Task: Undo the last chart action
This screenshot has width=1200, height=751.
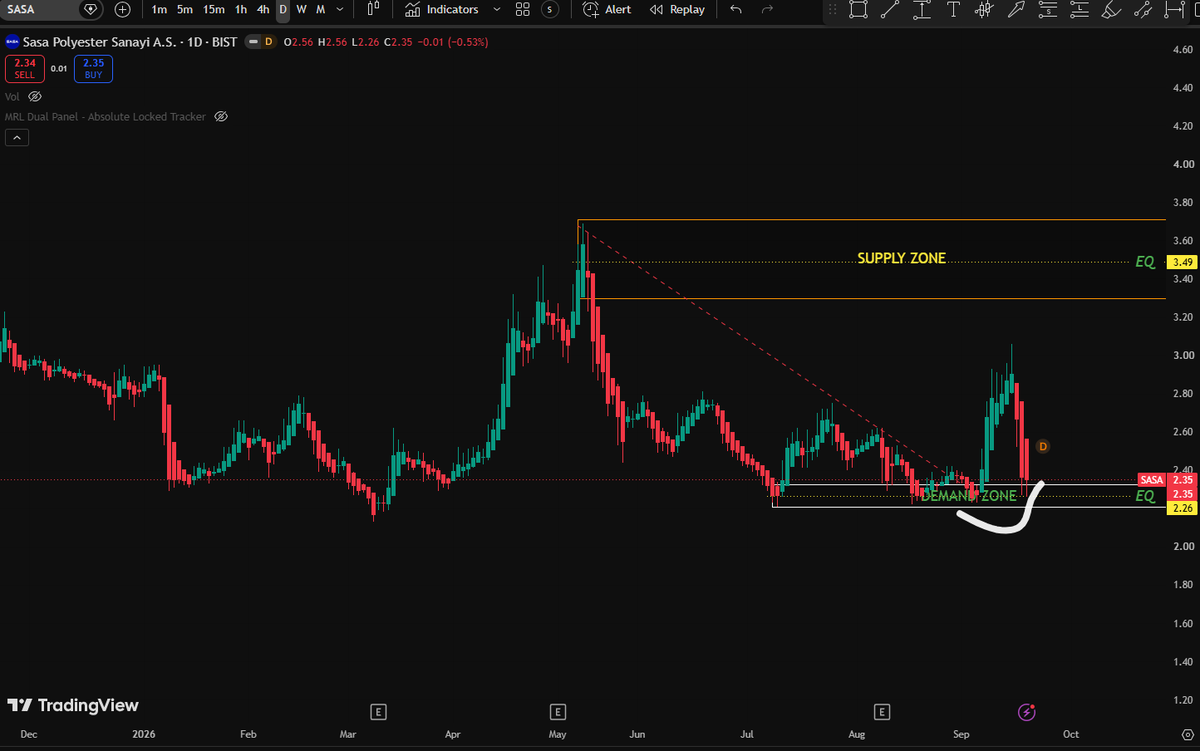Action: (x=737, y=9)
